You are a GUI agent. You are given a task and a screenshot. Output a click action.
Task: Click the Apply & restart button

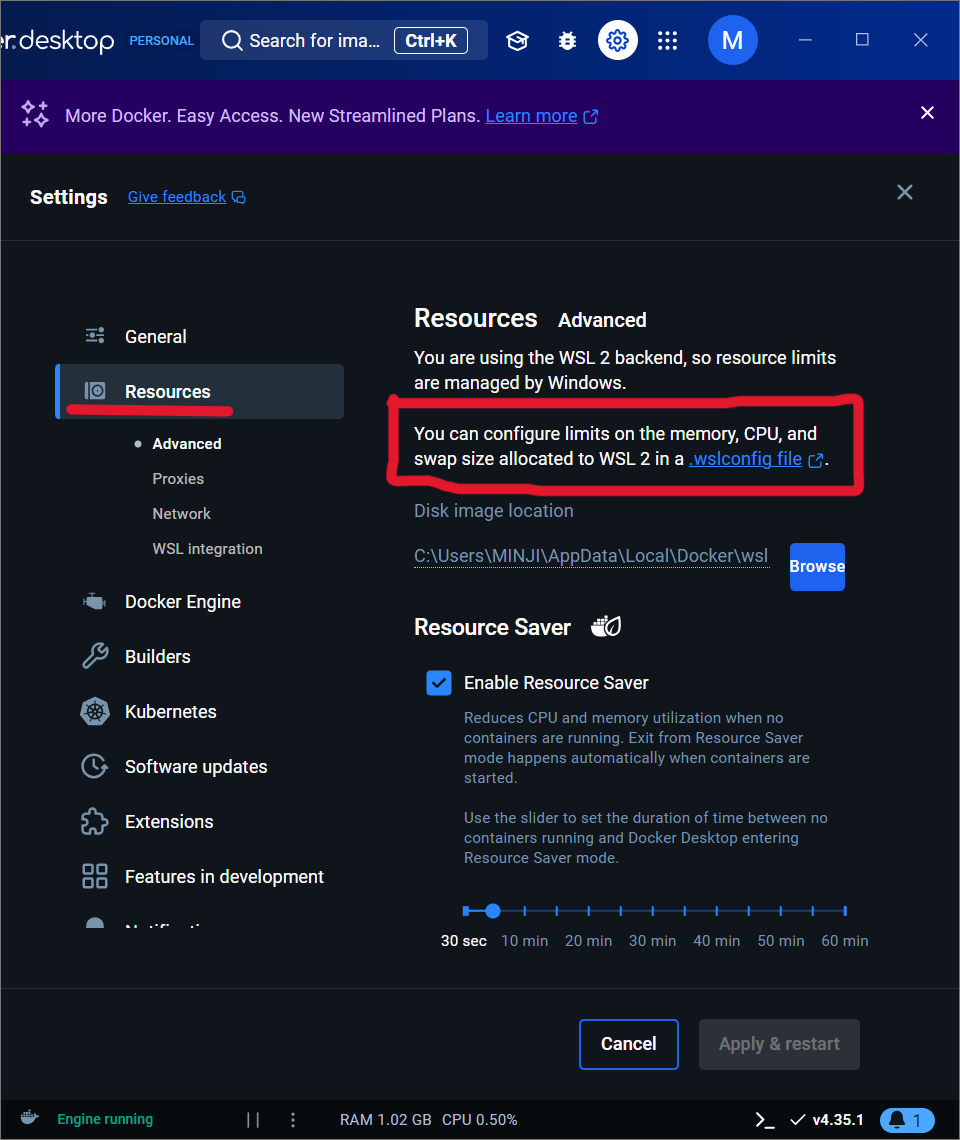[x=779, y=1044]
